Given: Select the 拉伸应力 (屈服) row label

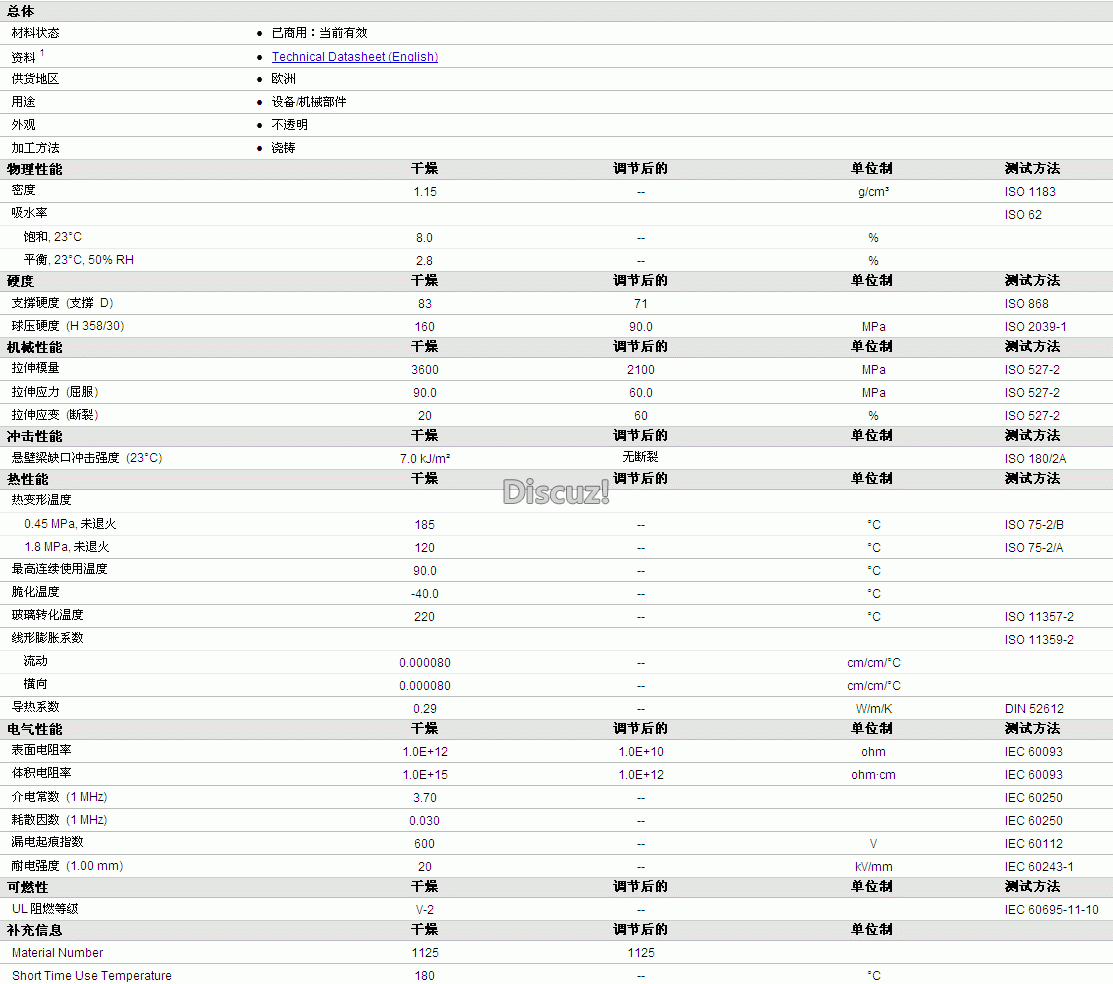Looking at the screenshot, I should pos(55,392).
